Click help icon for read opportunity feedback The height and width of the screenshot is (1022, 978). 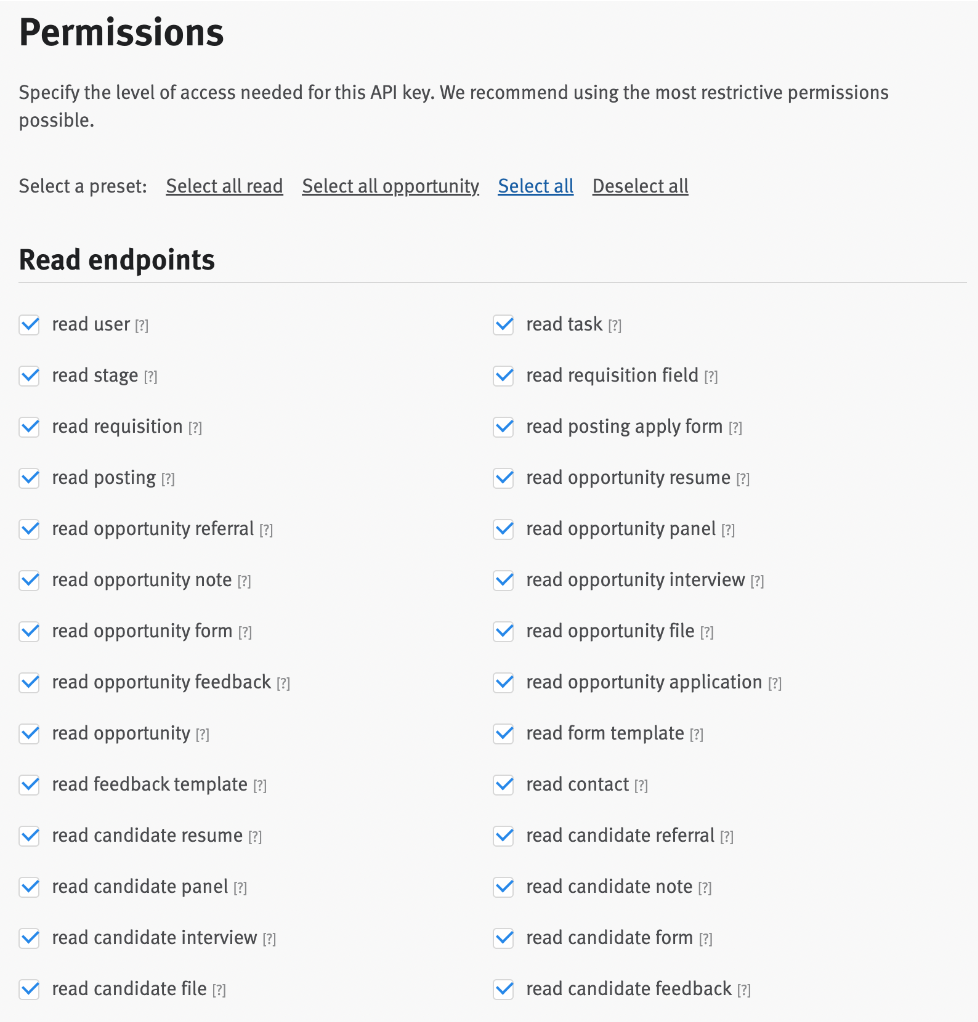click(283, 684)
